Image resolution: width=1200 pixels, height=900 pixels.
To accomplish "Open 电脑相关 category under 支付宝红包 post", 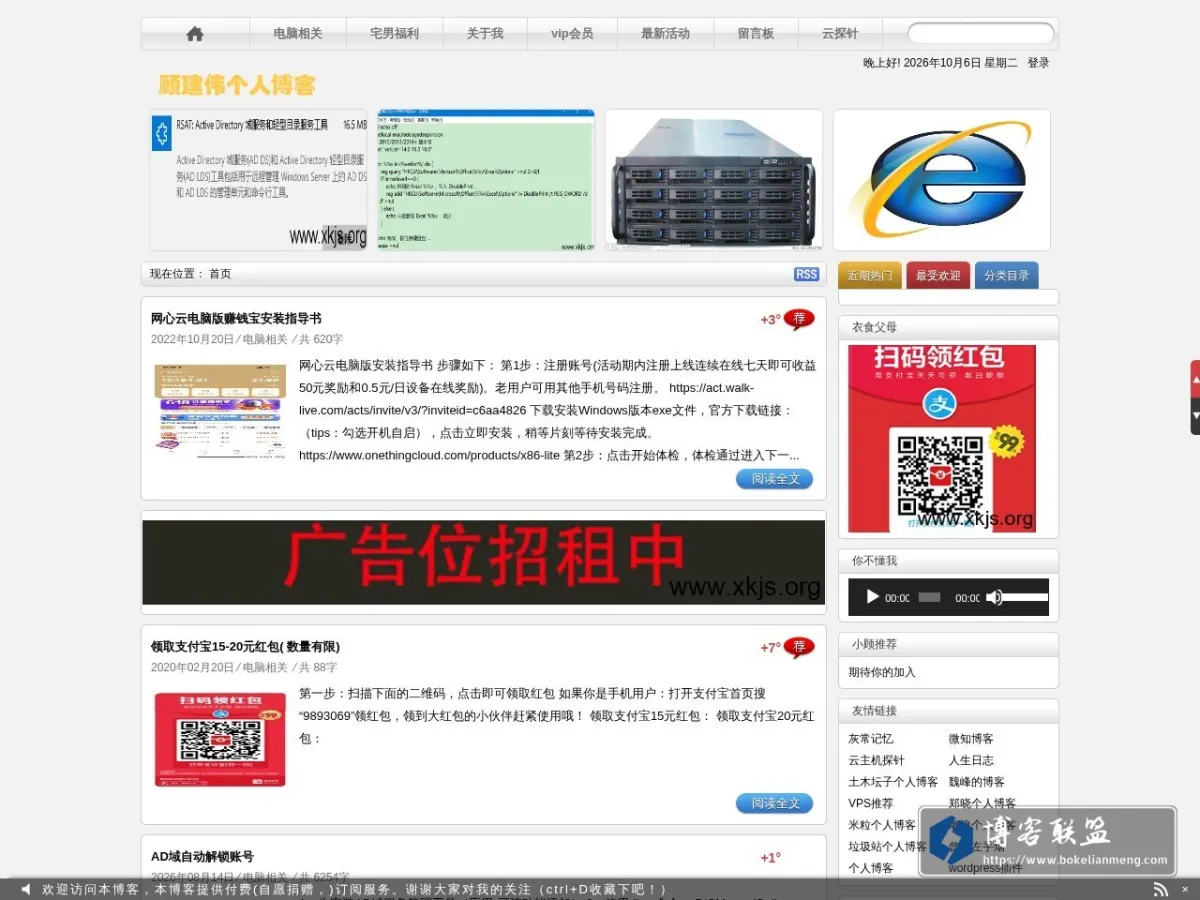I will pyautogui.click(x=265, y=668).
